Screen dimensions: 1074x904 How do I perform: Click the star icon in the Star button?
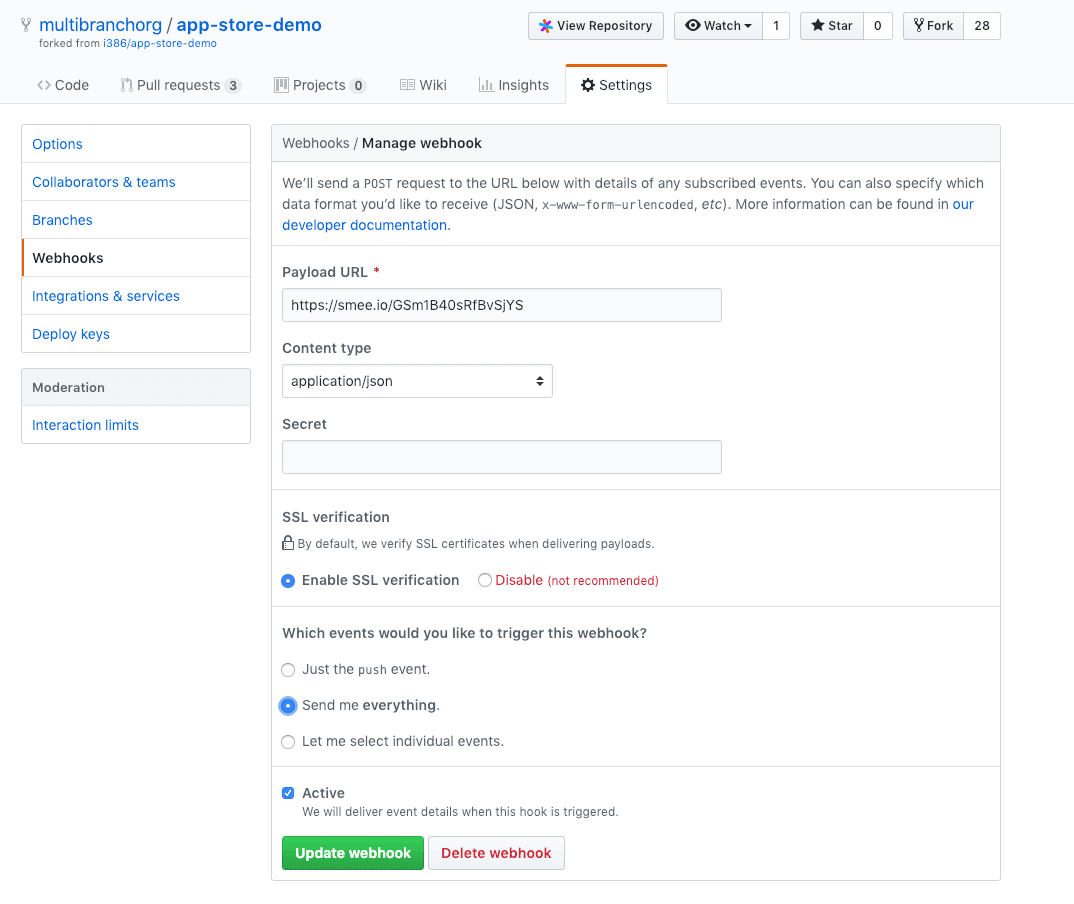click(817, 25)
